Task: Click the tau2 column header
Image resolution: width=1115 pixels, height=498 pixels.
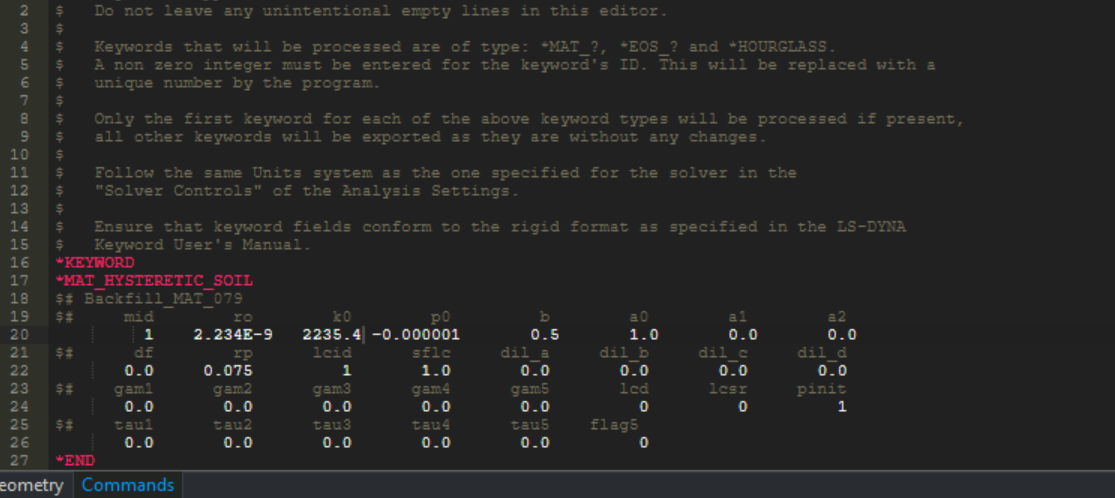Action: [x=233, y=425]
